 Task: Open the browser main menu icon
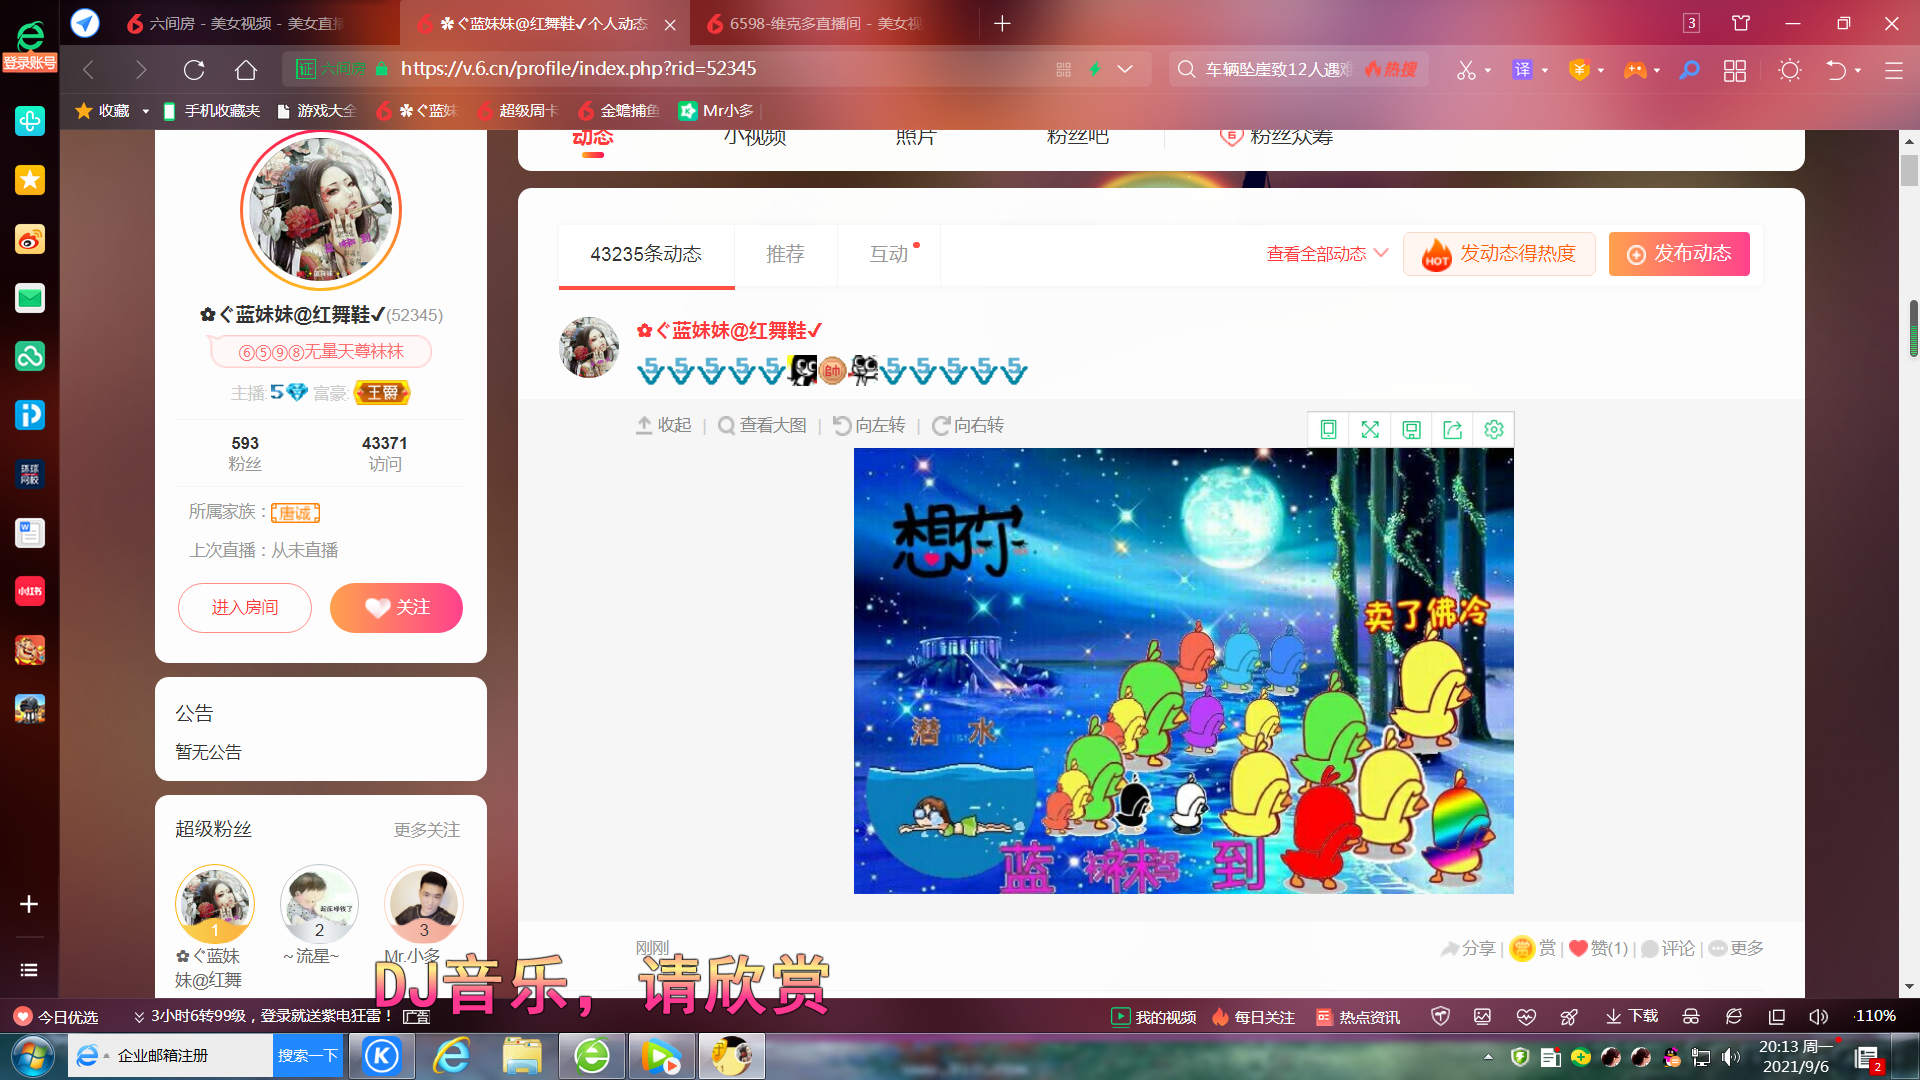pos(1893,70)
